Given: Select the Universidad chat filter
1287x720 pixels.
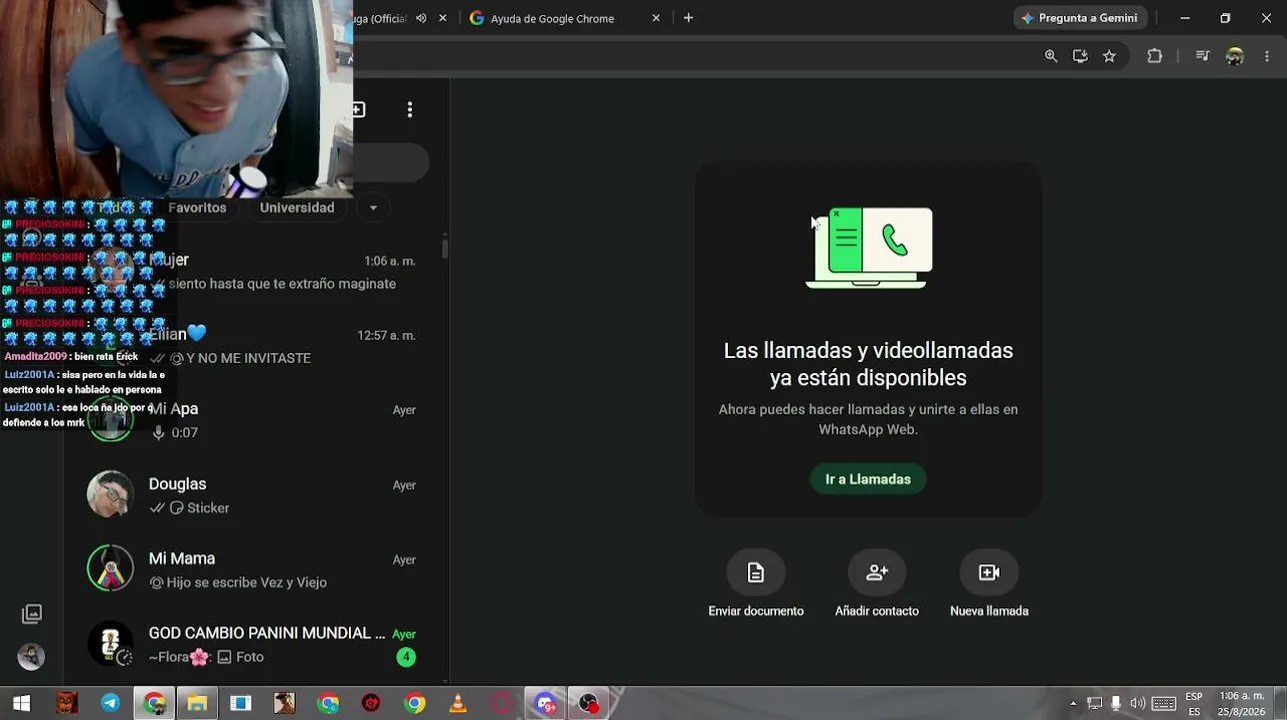Looking at the screenshot, I should (x=297, y=208).
